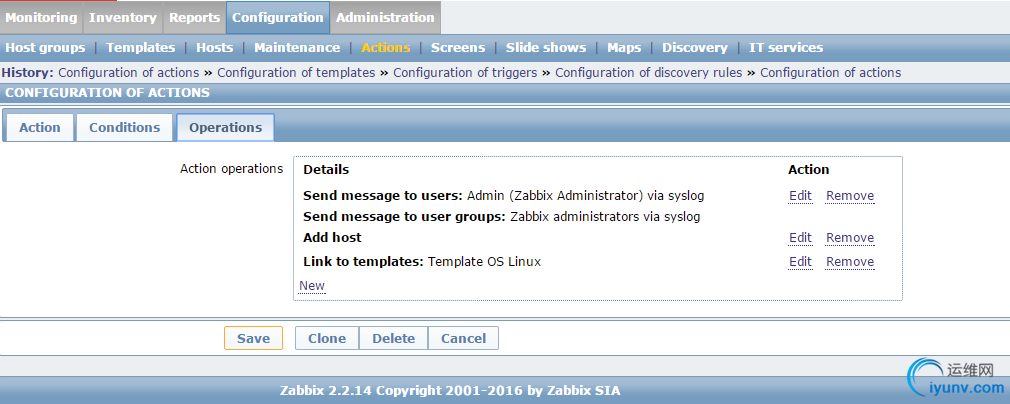Save the action configuration
Image resolution: width=1010 pixels, height=404 pixels.
pyautogui.click(x=253, y=338)
